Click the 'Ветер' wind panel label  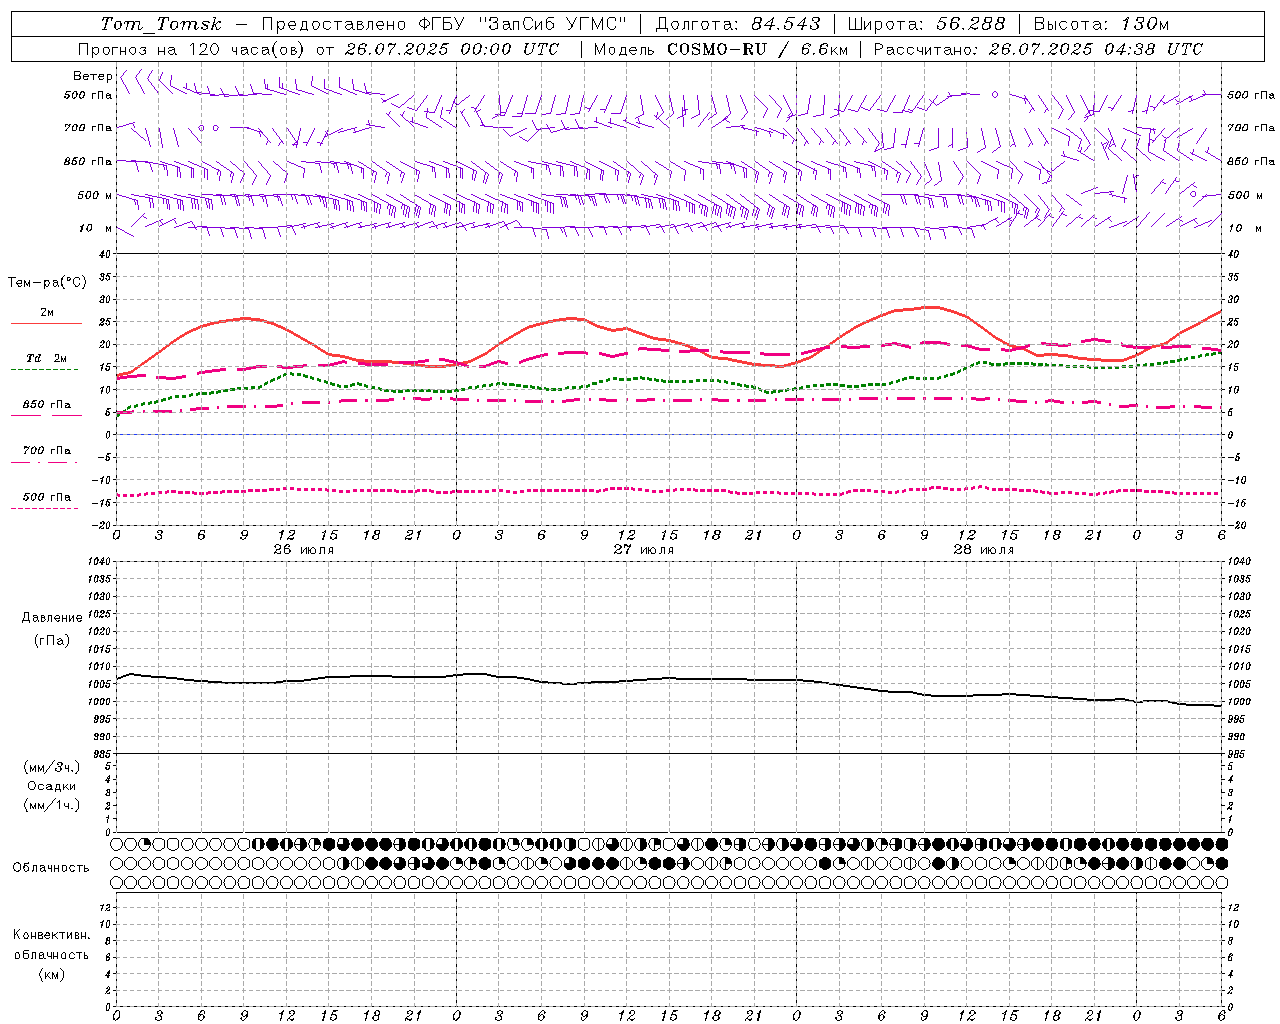[92, 76]
